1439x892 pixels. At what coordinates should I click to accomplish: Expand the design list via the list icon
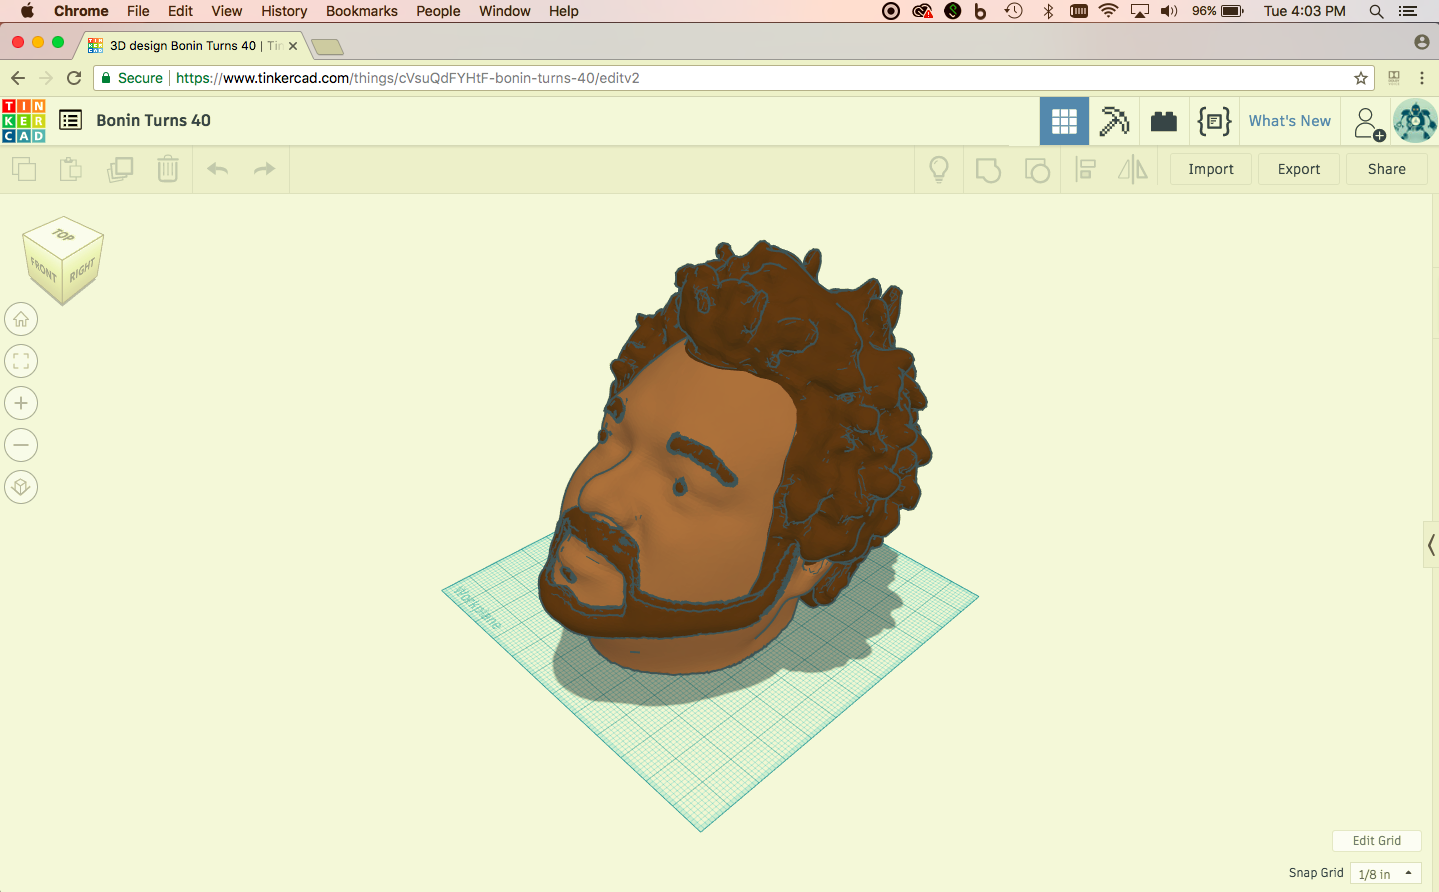tap(70, 120)
